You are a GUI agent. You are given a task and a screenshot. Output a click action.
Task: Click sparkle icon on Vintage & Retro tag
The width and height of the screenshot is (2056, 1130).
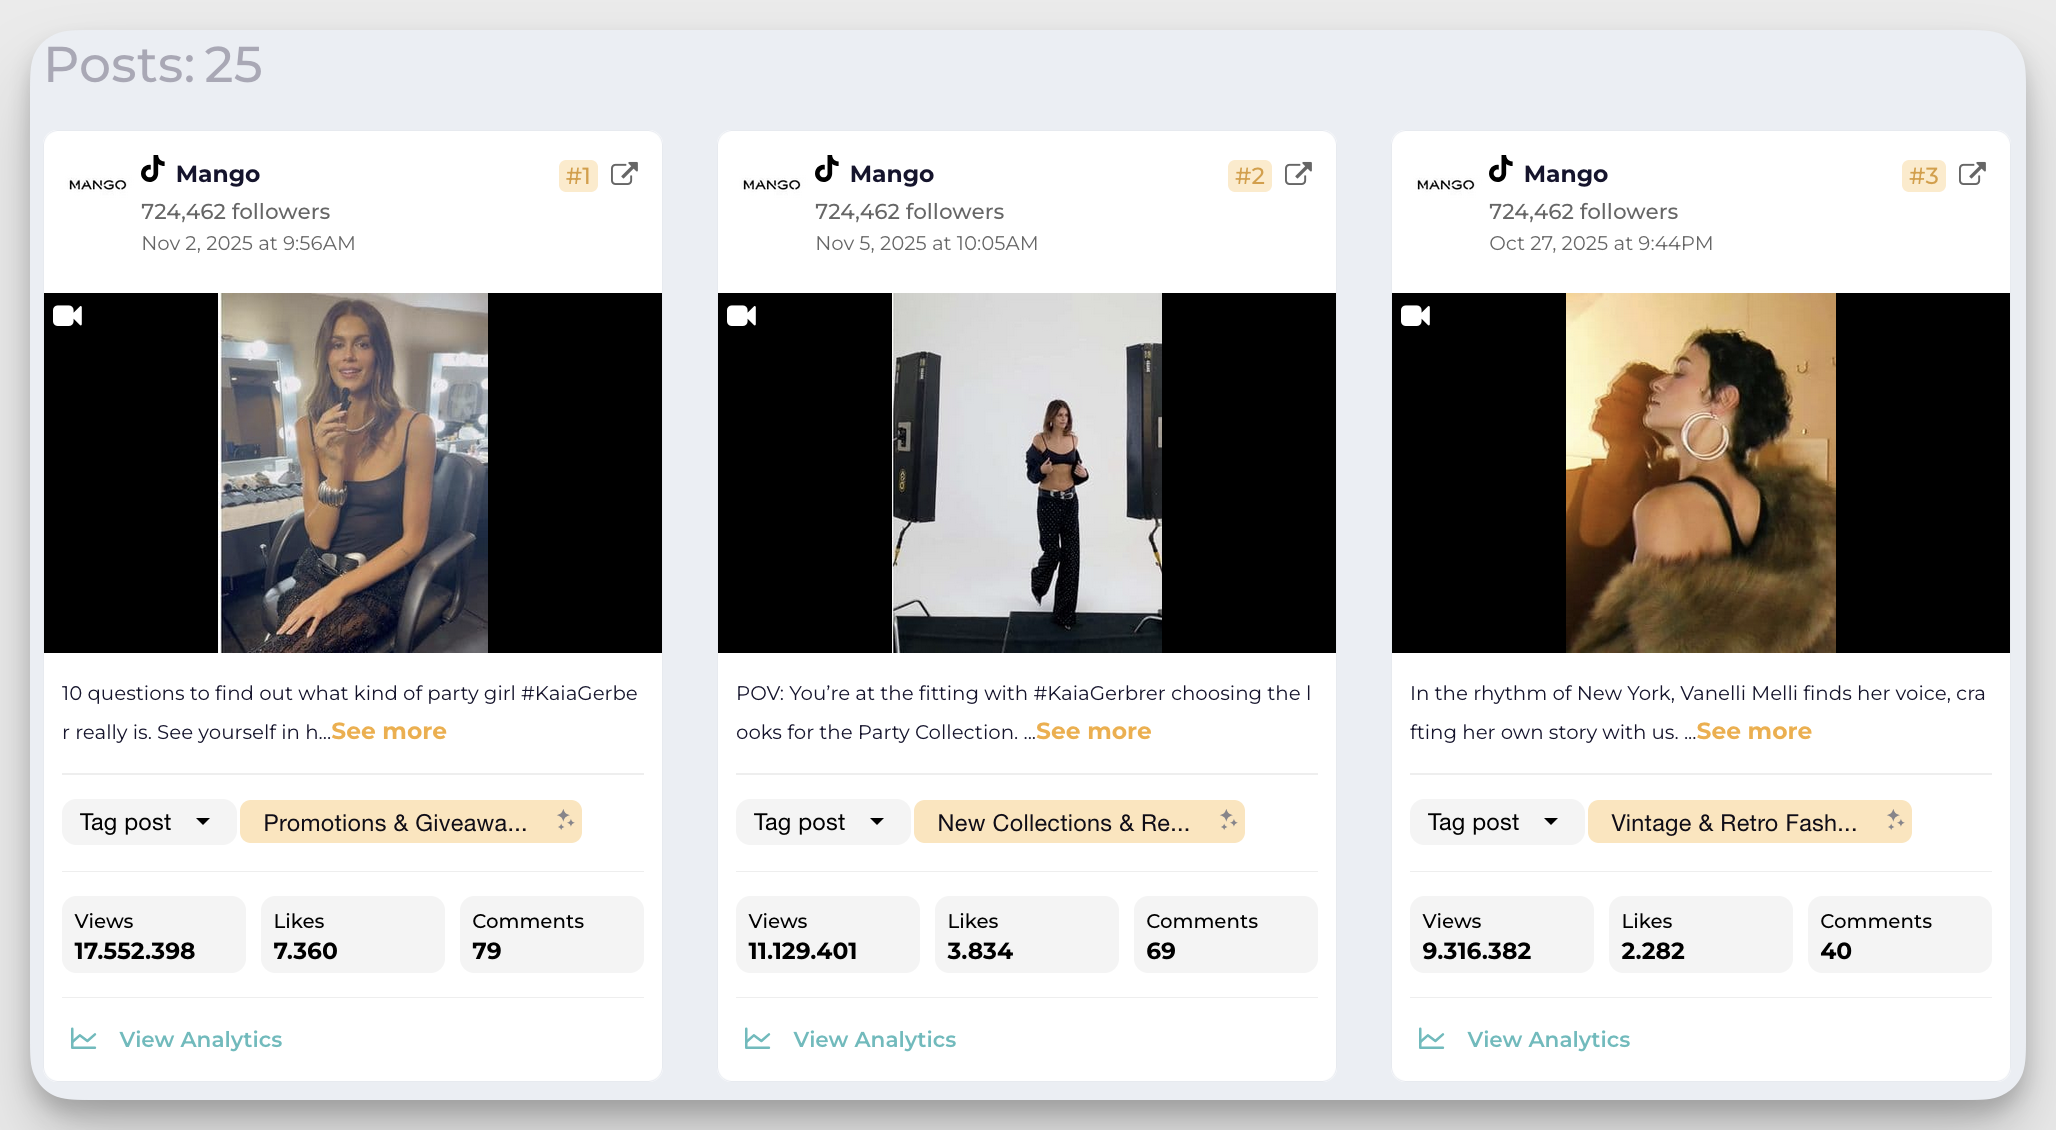(1895, 820)
